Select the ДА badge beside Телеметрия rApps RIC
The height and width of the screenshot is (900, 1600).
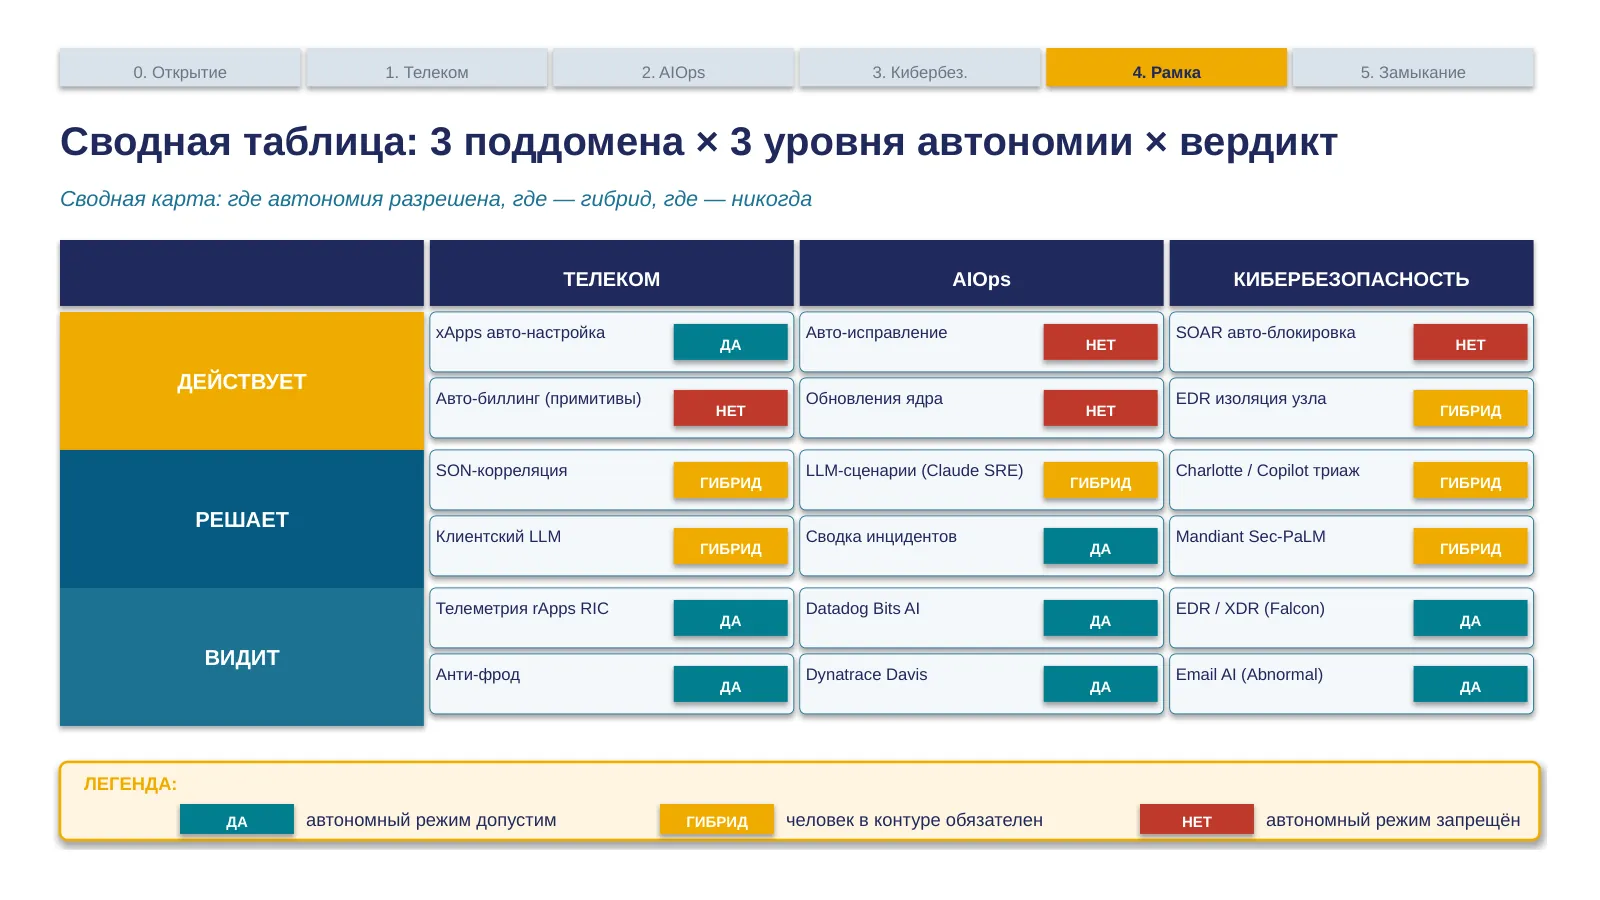(x=731, y=619)
